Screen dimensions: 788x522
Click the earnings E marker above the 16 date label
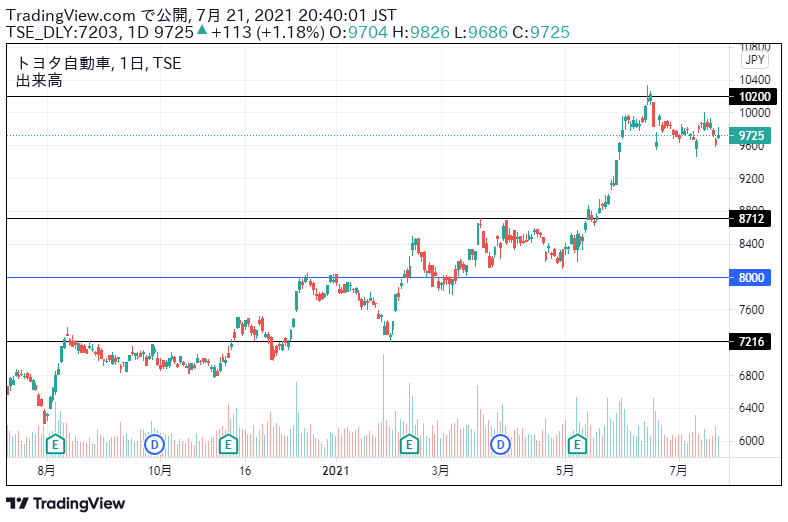[228, 444]
